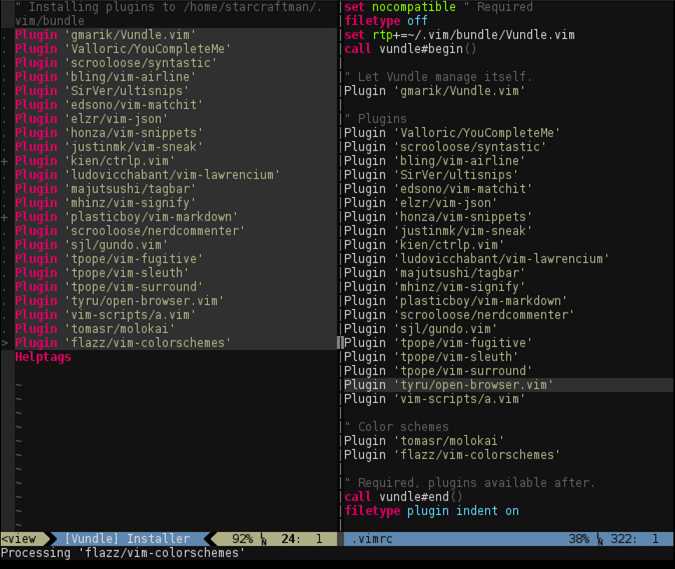Screen dimensions: 675x569
Task: Click 'elzr/vim-json' line in .vimrc
Action: 421,203
